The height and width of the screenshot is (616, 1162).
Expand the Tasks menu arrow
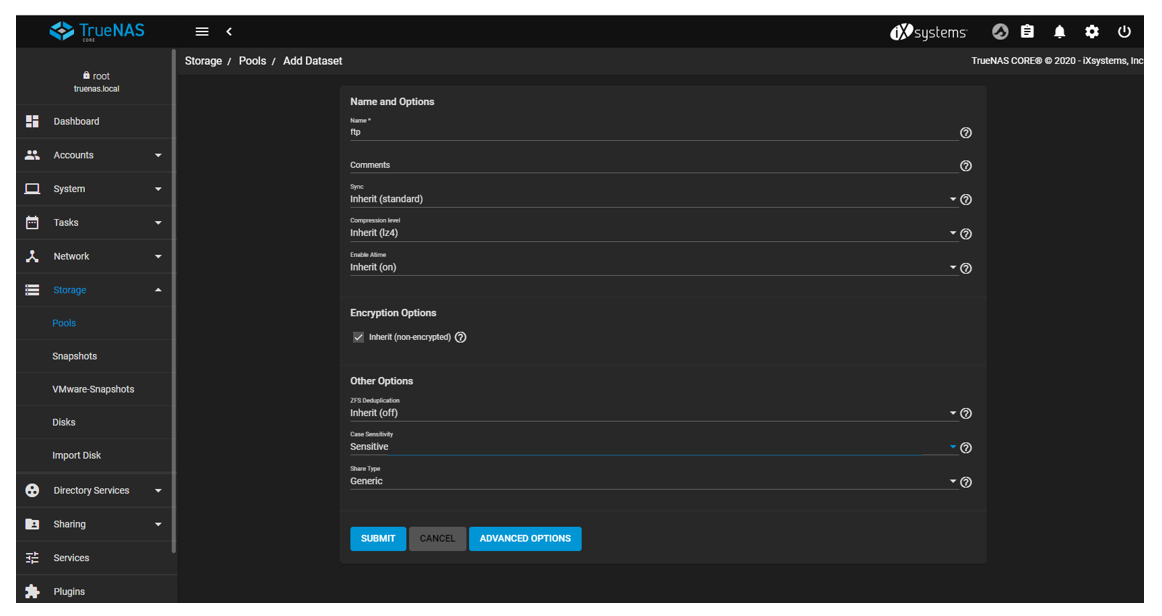point(158,222)
